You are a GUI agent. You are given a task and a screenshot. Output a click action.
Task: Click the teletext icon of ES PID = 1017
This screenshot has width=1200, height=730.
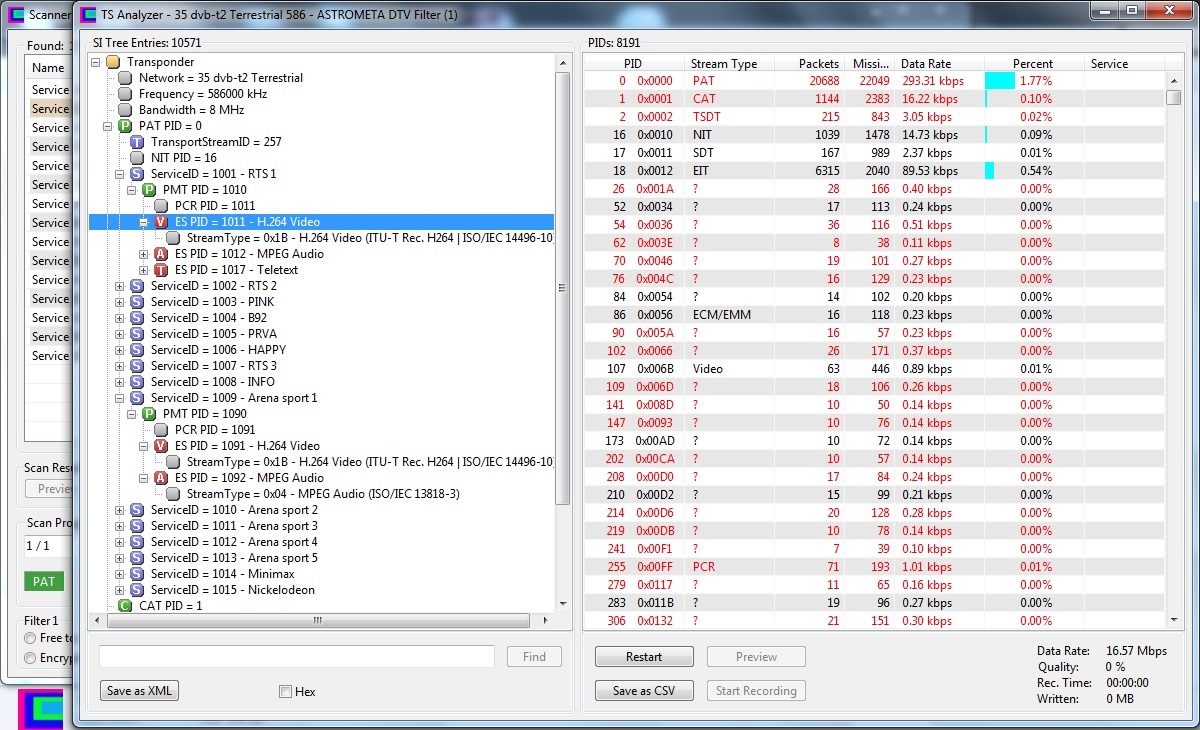click(161, 270)
